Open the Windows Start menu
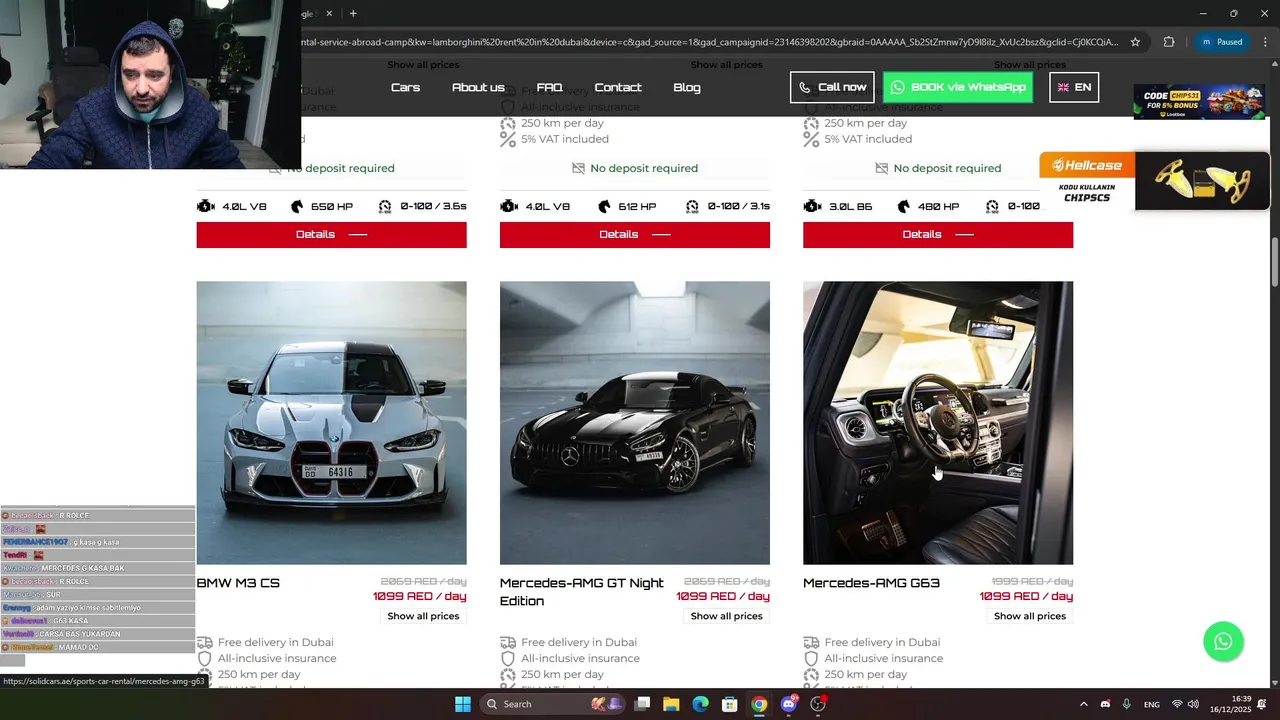 click(463, 704)
